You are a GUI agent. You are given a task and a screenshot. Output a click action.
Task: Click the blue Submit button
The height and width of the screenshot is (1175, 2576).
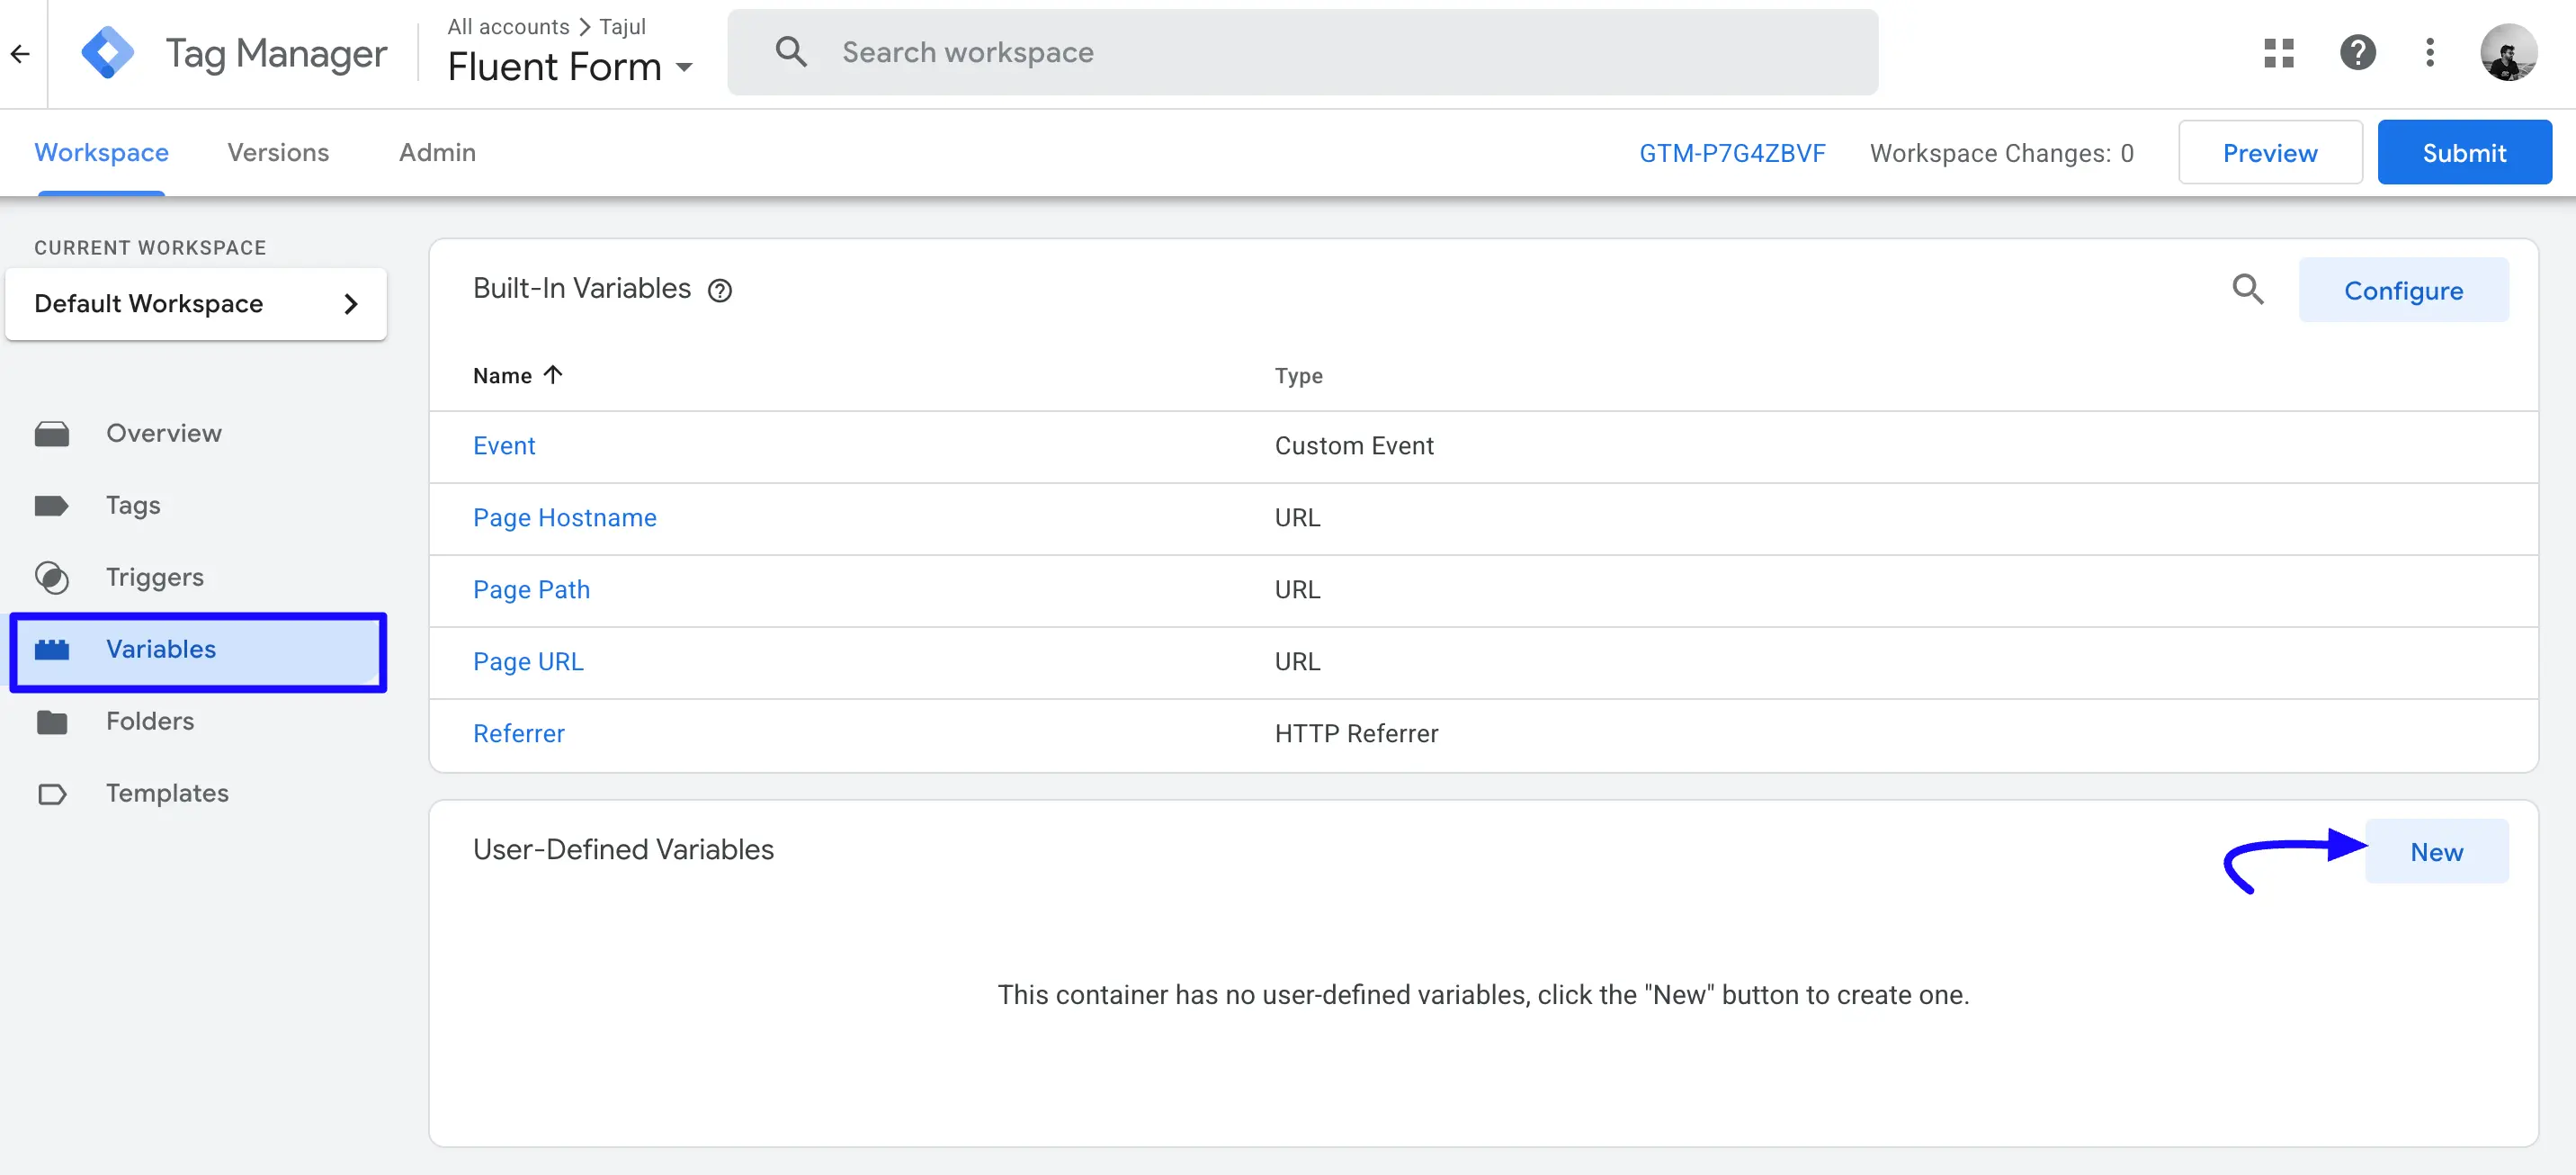2464,152
